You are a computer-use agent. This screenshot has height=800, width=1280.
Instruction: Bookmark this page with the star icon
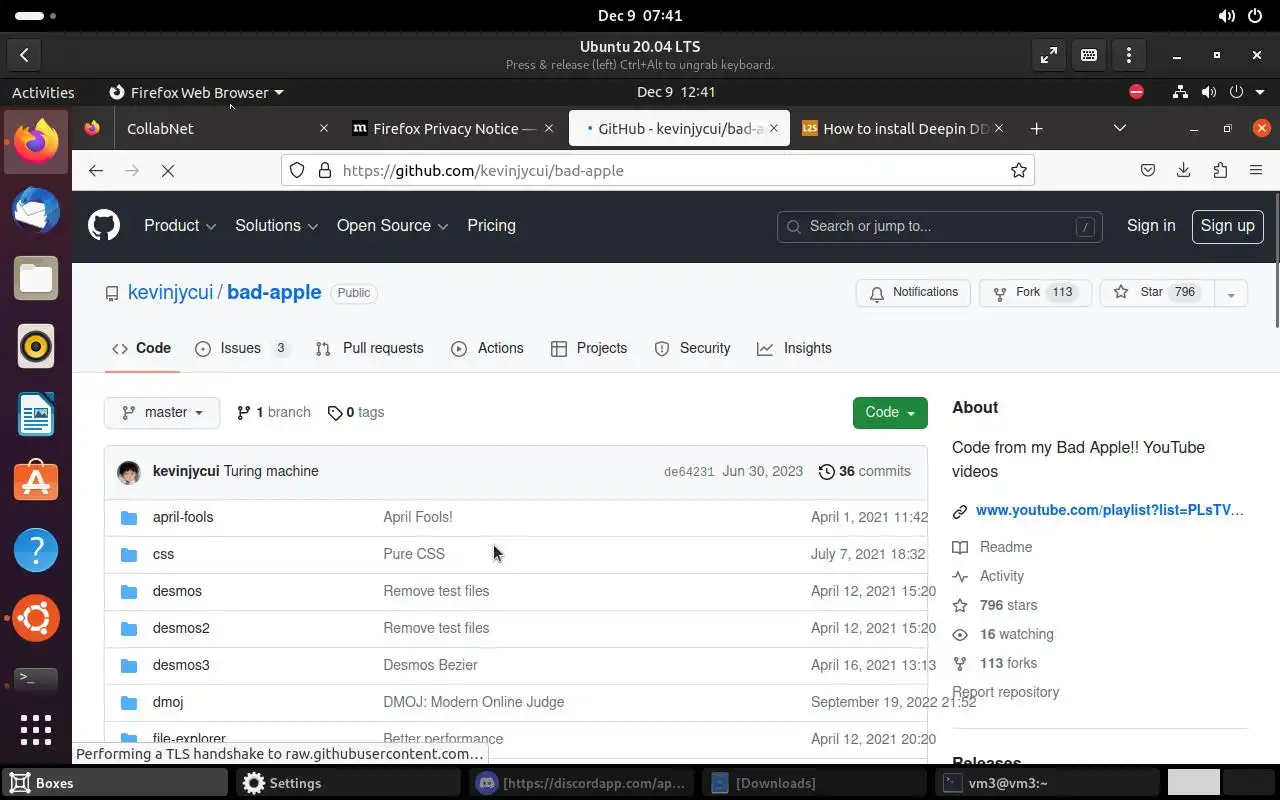click(x=1019, y=171)
